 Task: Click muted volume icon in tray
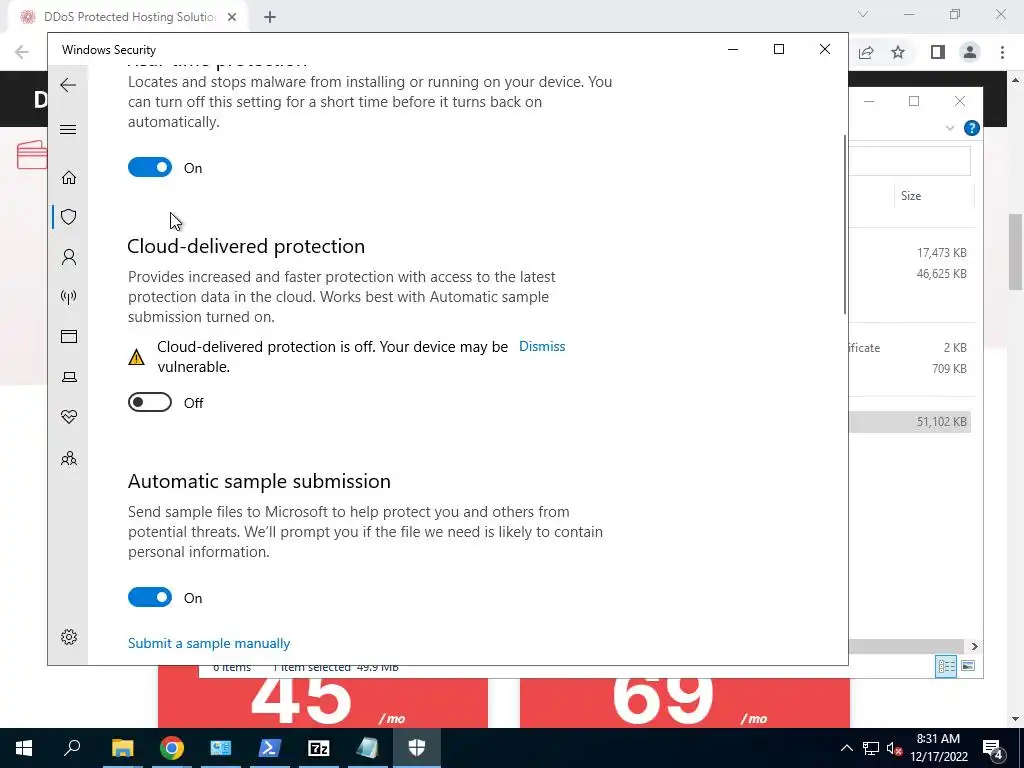[x=894, y=748]
